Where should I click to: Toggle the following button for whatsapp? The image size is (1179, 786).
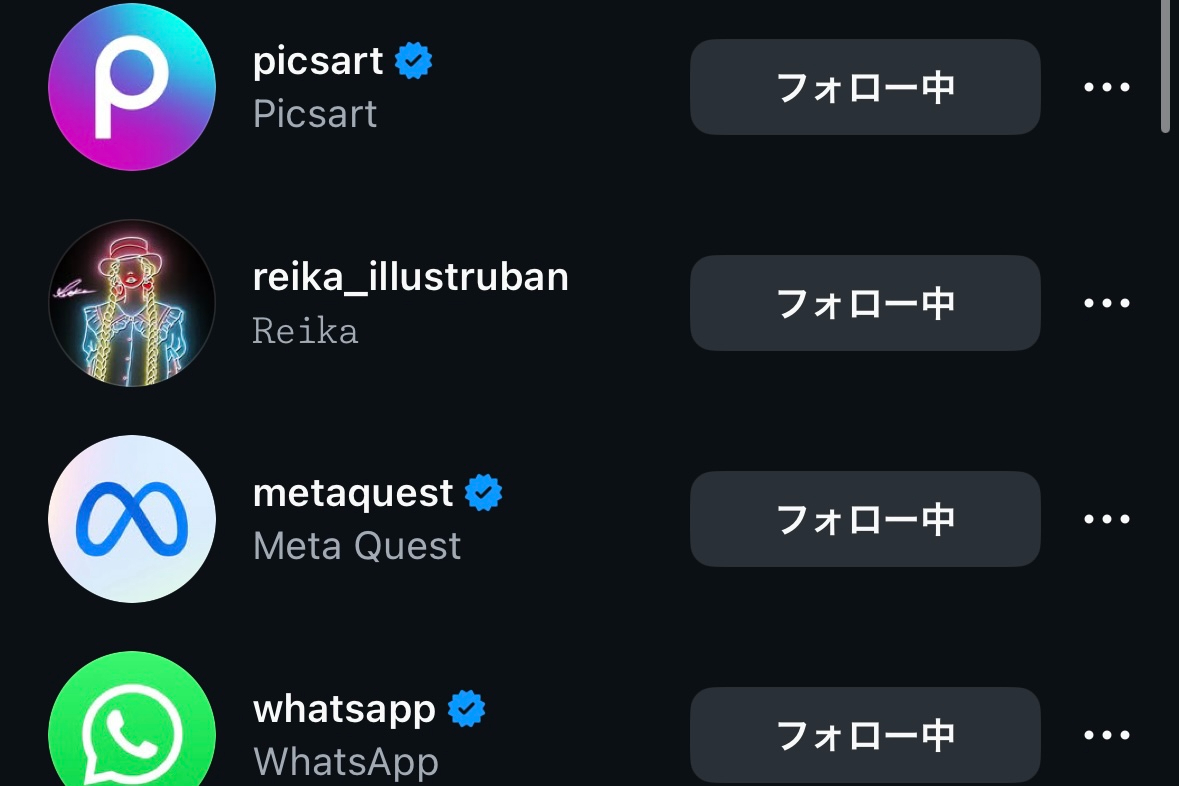[865, 735]
